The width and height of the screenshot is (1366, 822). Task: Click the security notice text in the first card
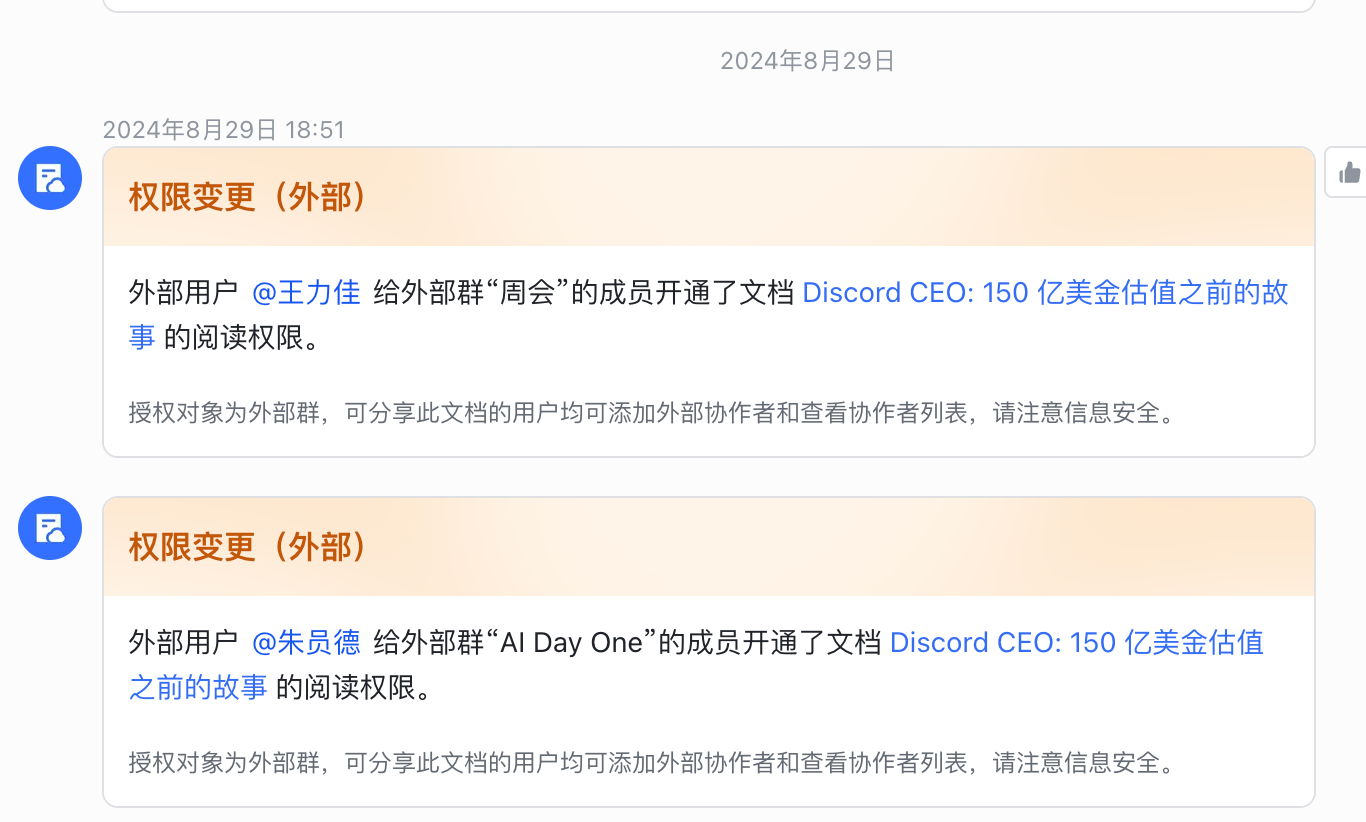point(651,413)
